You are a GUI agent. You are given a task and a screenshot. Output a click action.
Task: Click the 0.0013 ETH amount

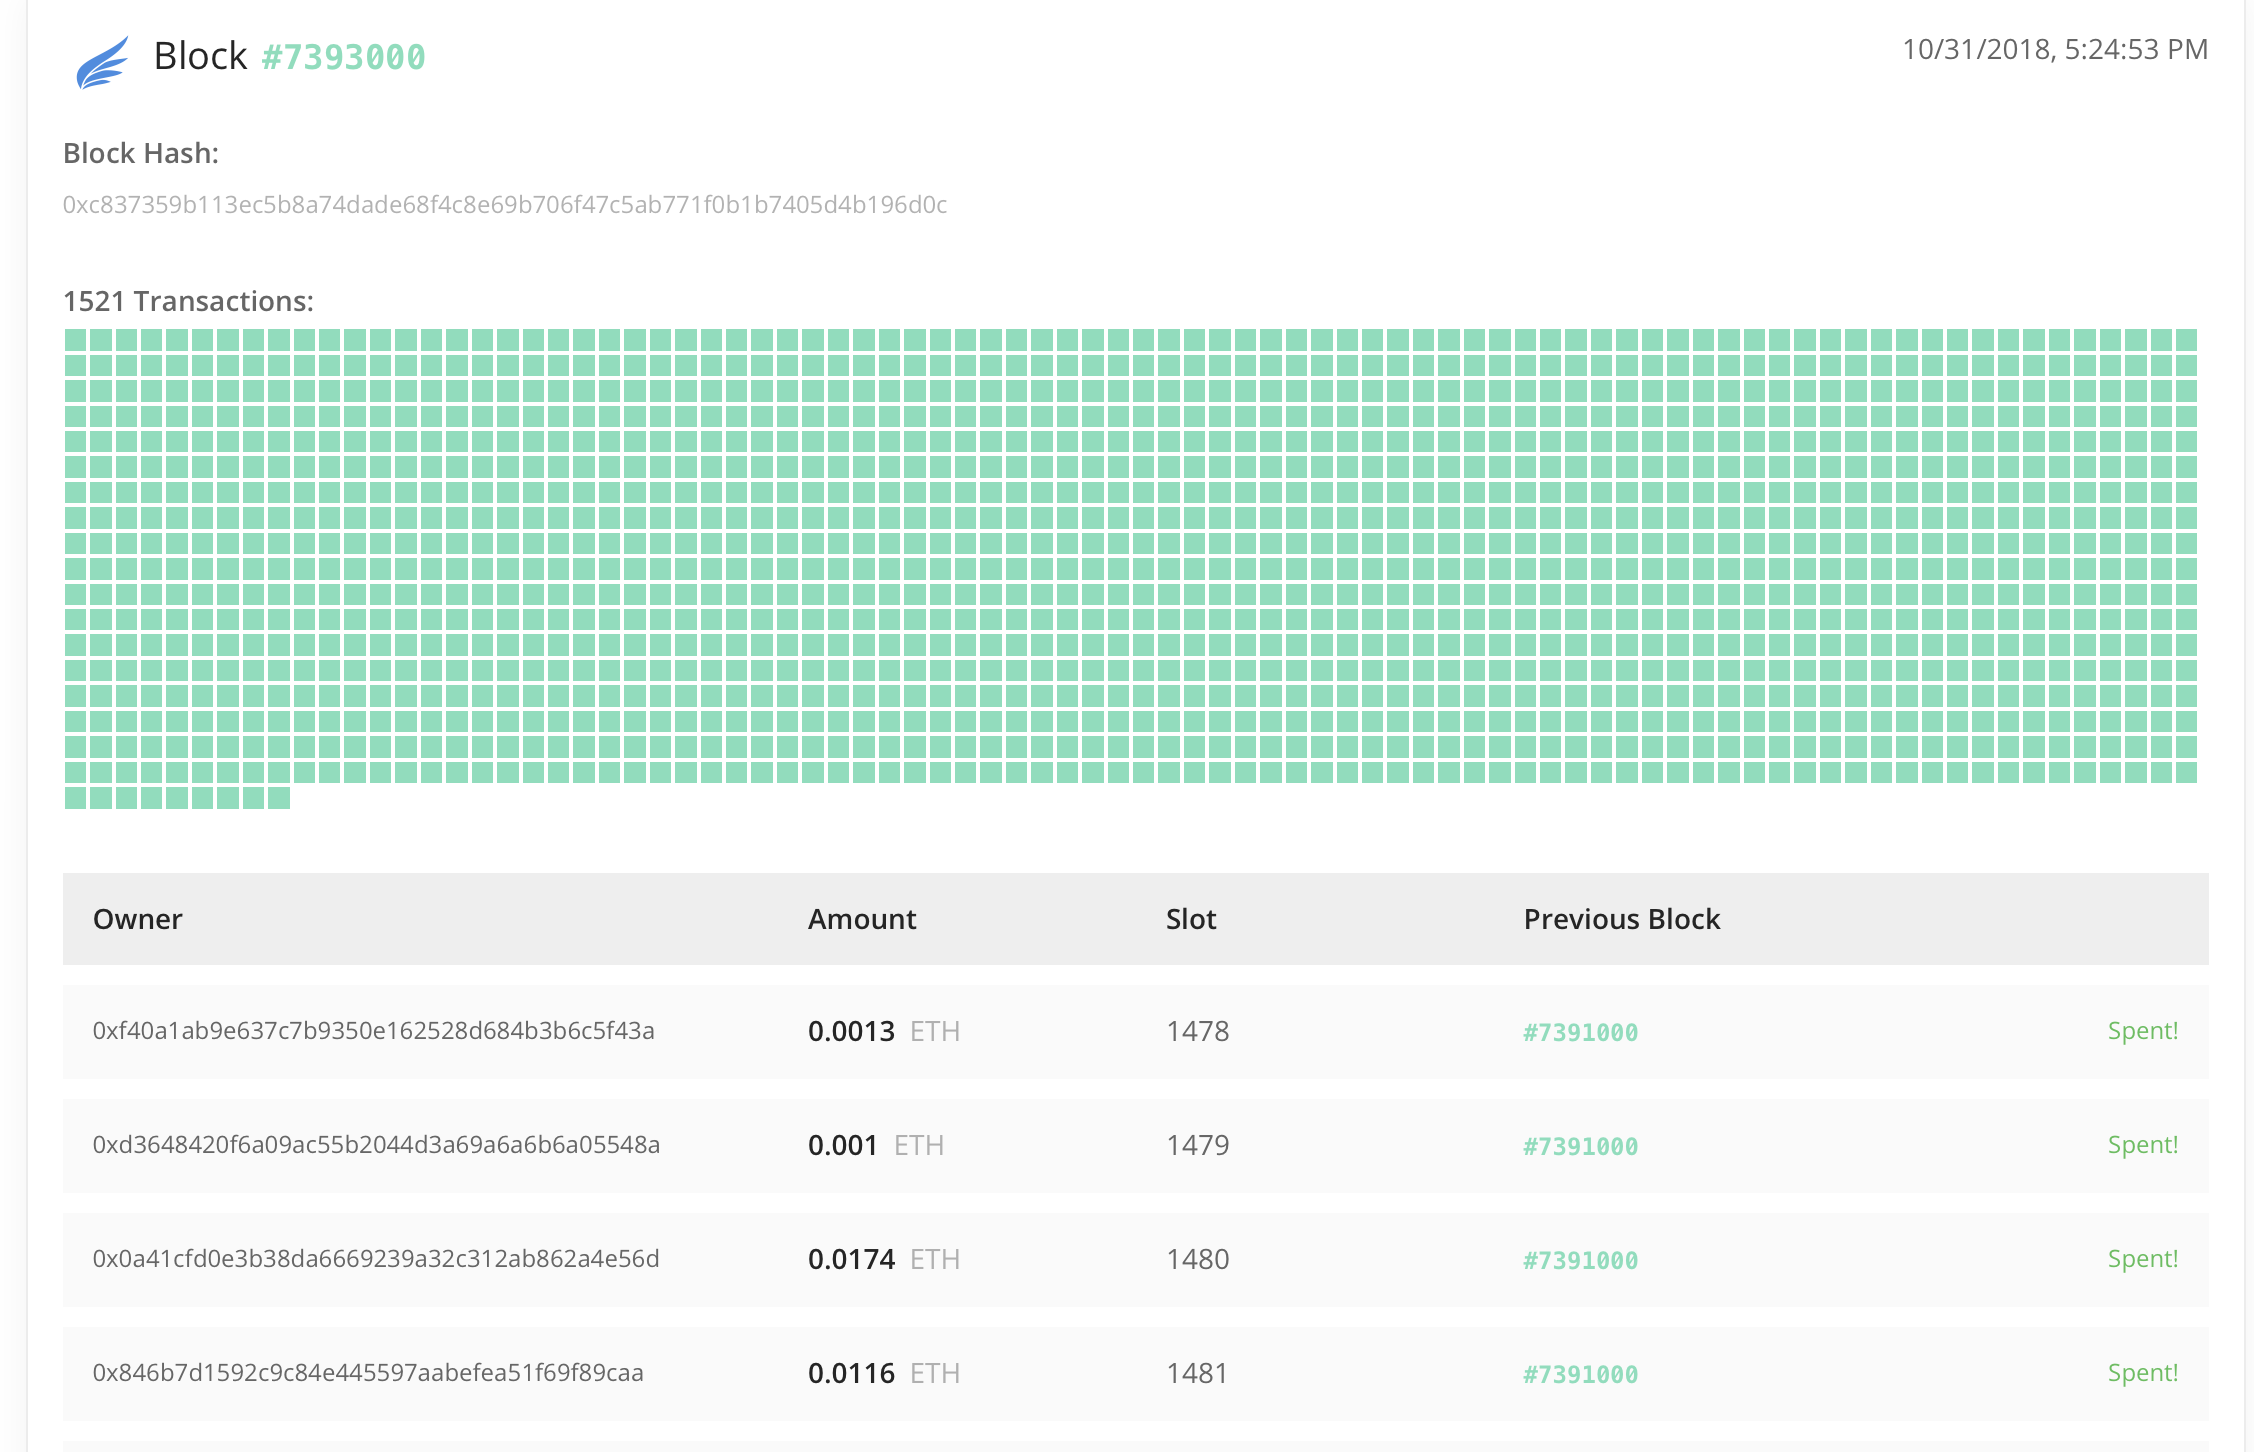(x=884, y=1031)
